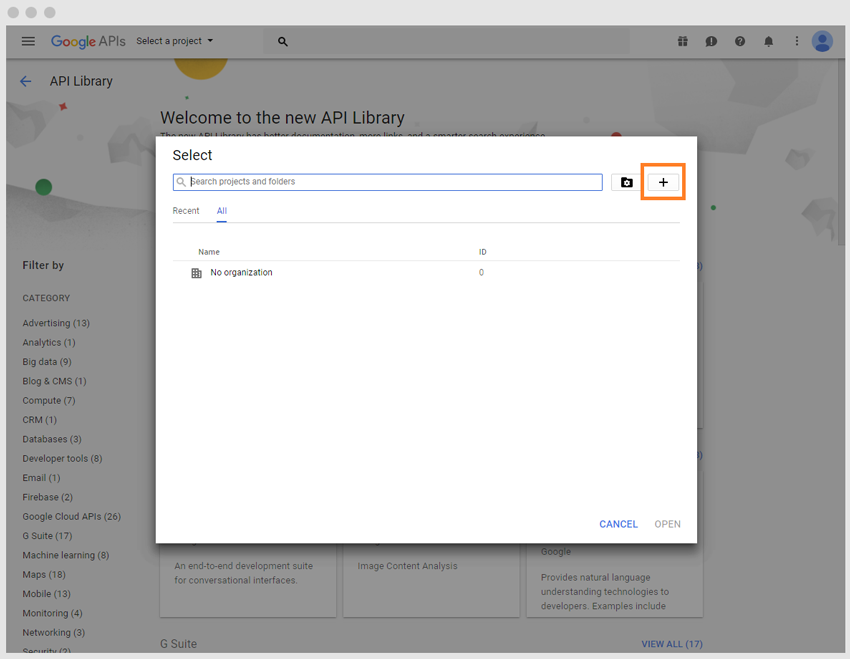The height and width of the screenshot is (659, 850).
Task: Open the hamburger navigation menu
Action: click(x=28, y=41)
